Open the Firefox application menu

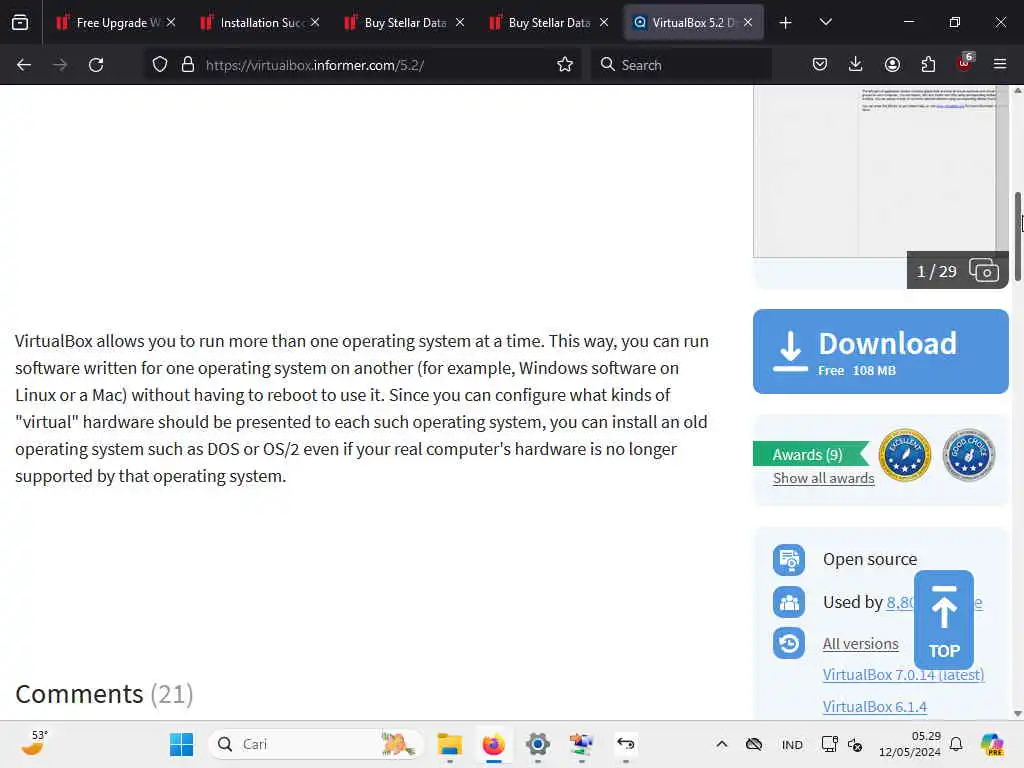(1000, 64)
